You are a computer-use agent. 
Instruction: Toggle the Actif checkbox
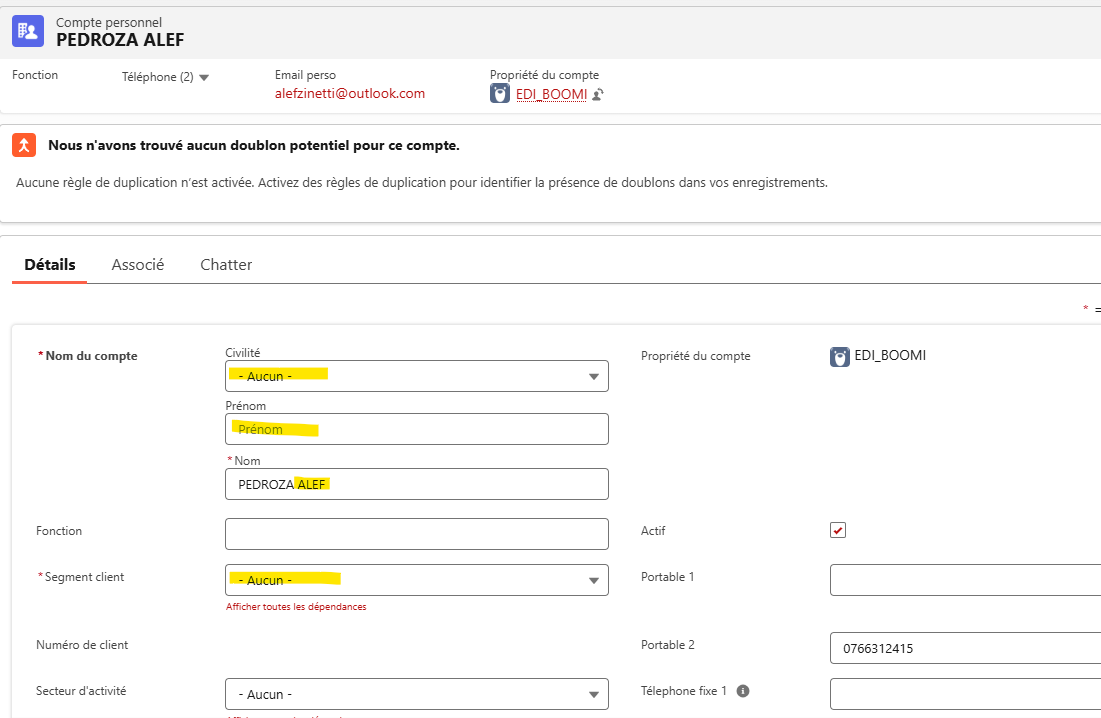(838, 530)
